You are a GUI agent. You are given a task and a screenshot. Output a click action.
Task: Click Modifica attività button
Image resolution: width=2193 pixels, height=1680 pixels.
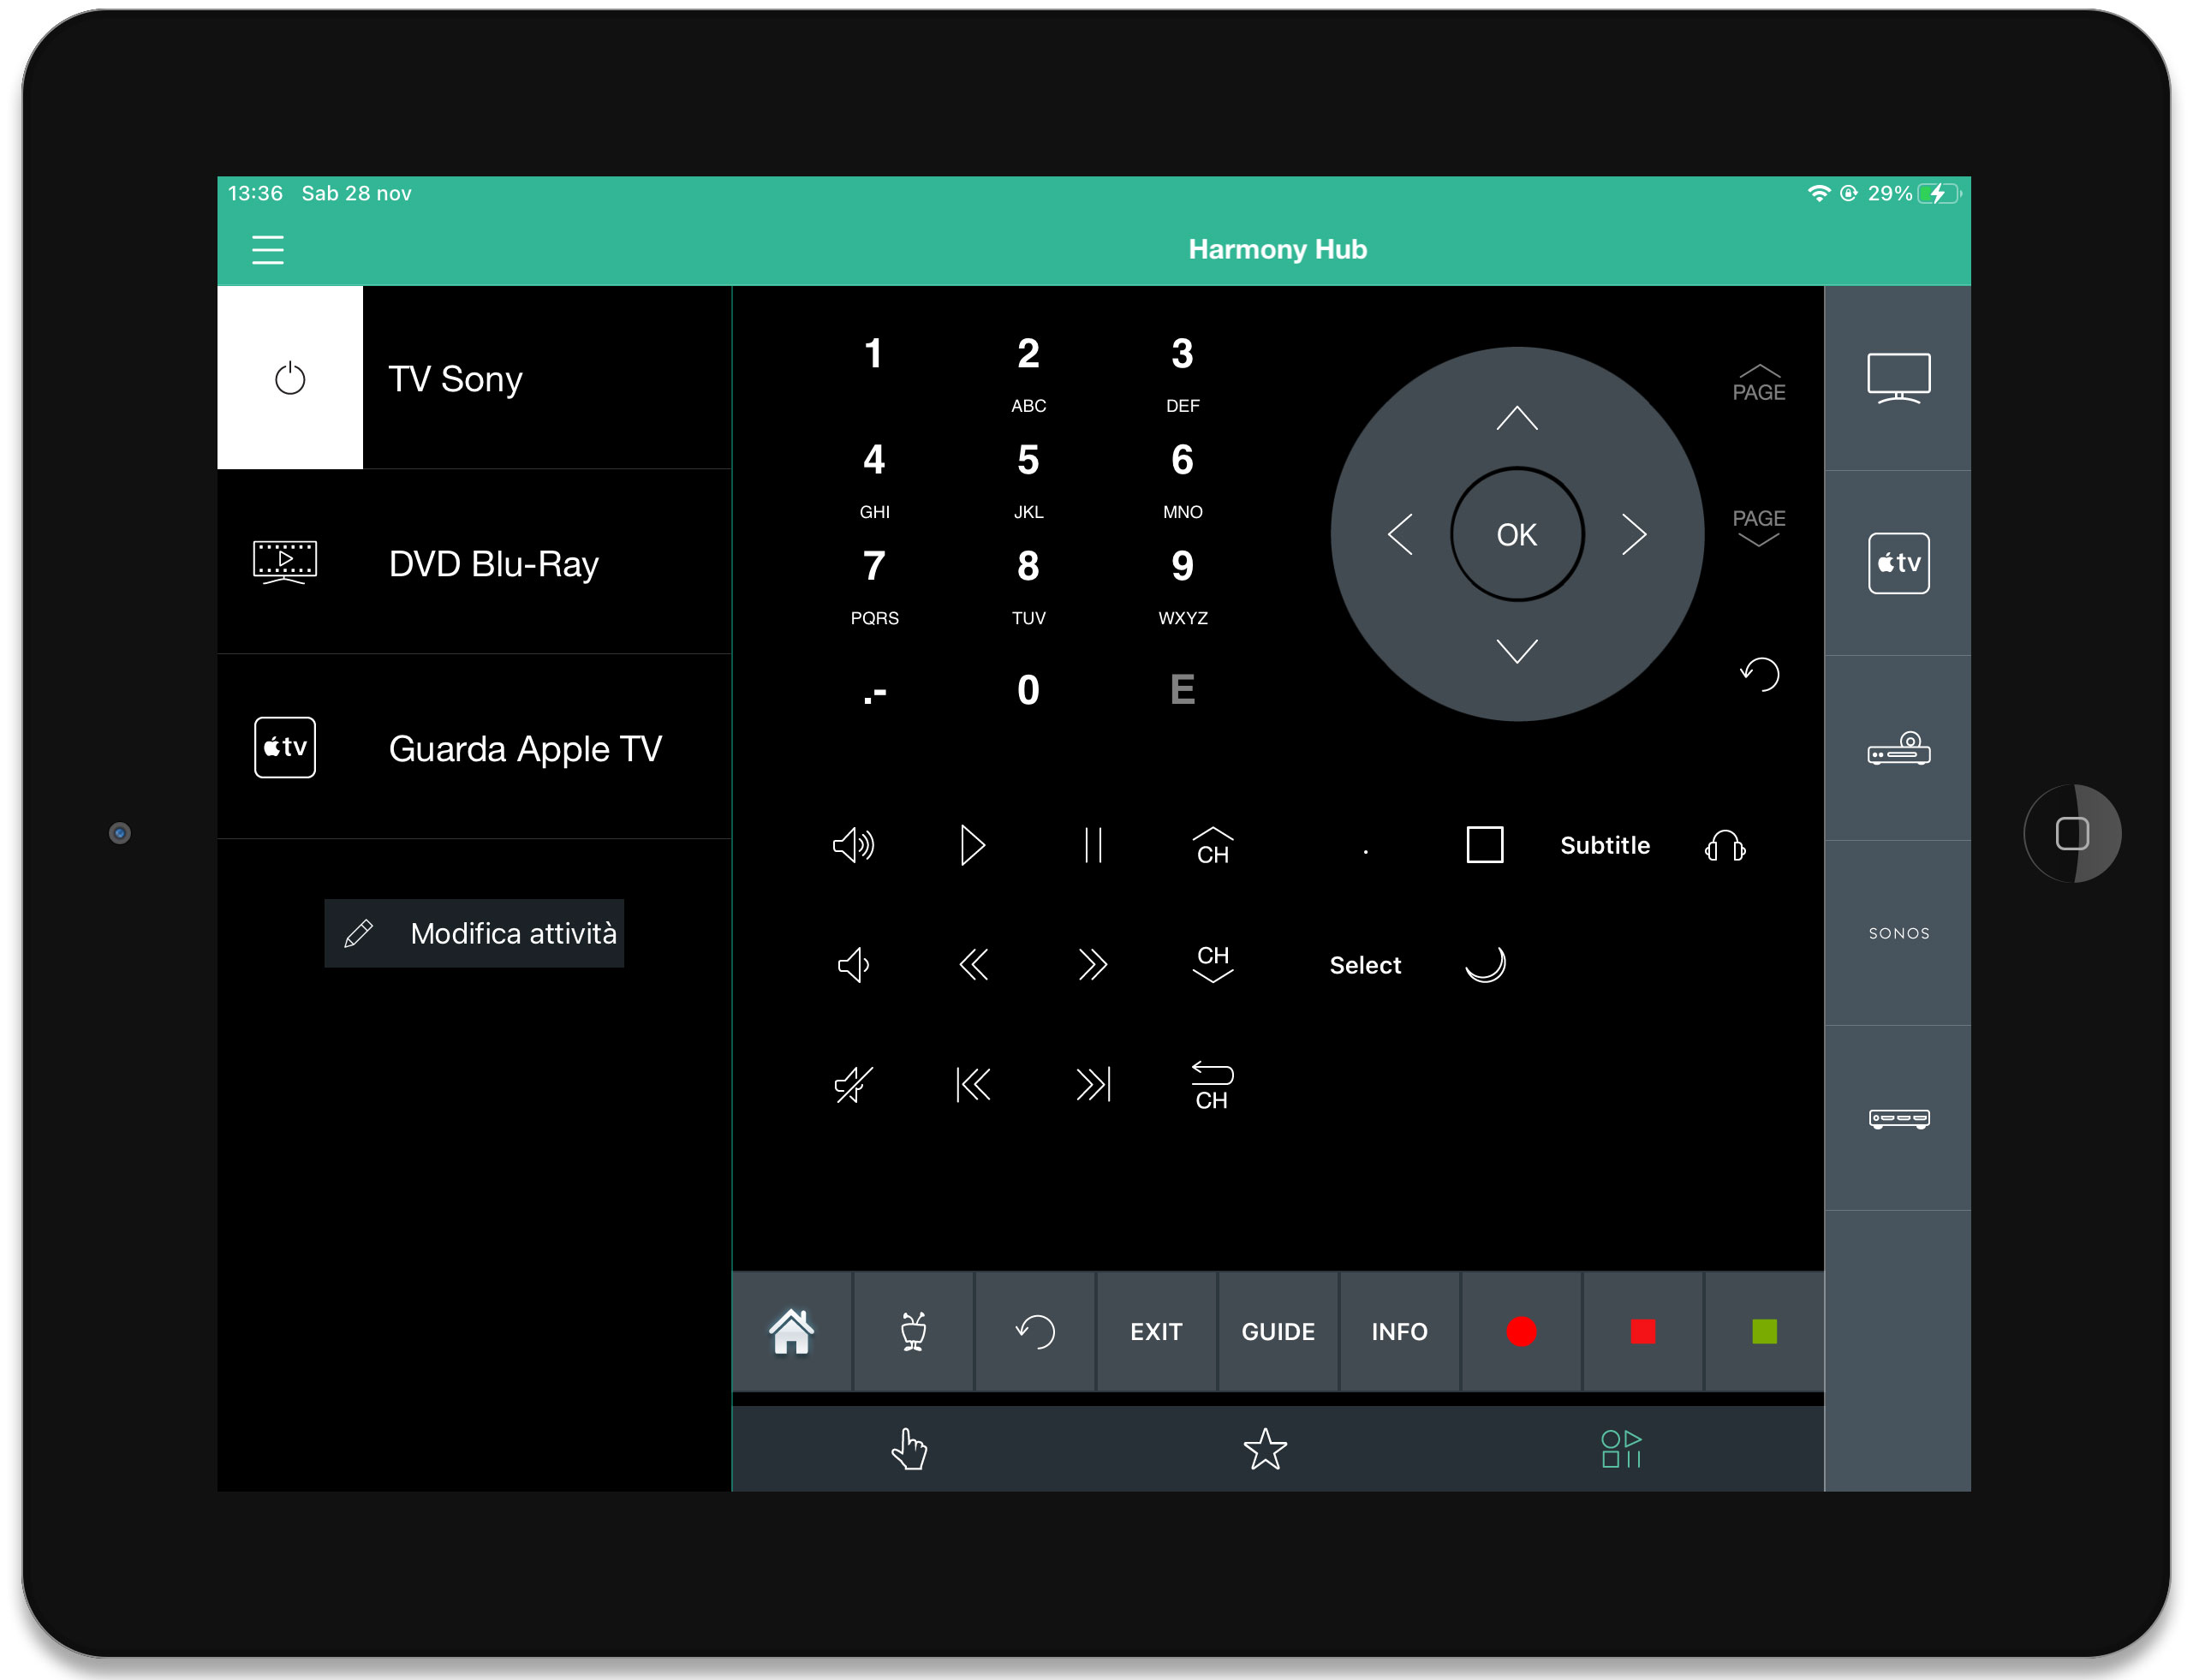[474, 933]
